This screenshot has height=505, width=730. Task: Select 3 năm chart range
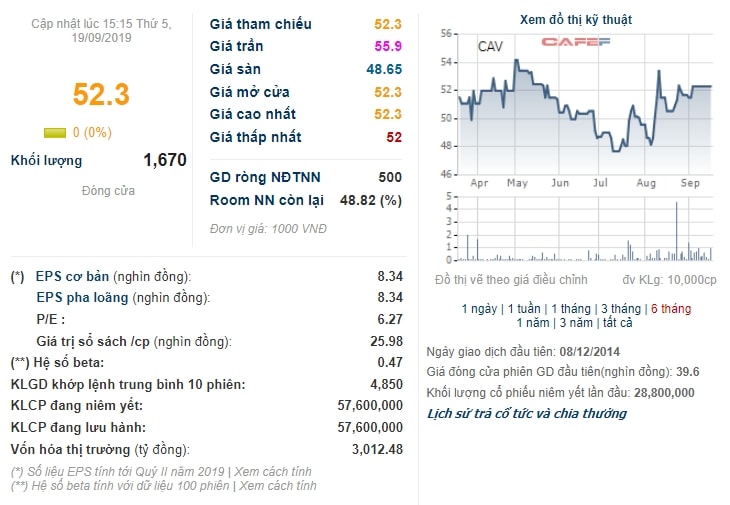[x=576, y=323]
